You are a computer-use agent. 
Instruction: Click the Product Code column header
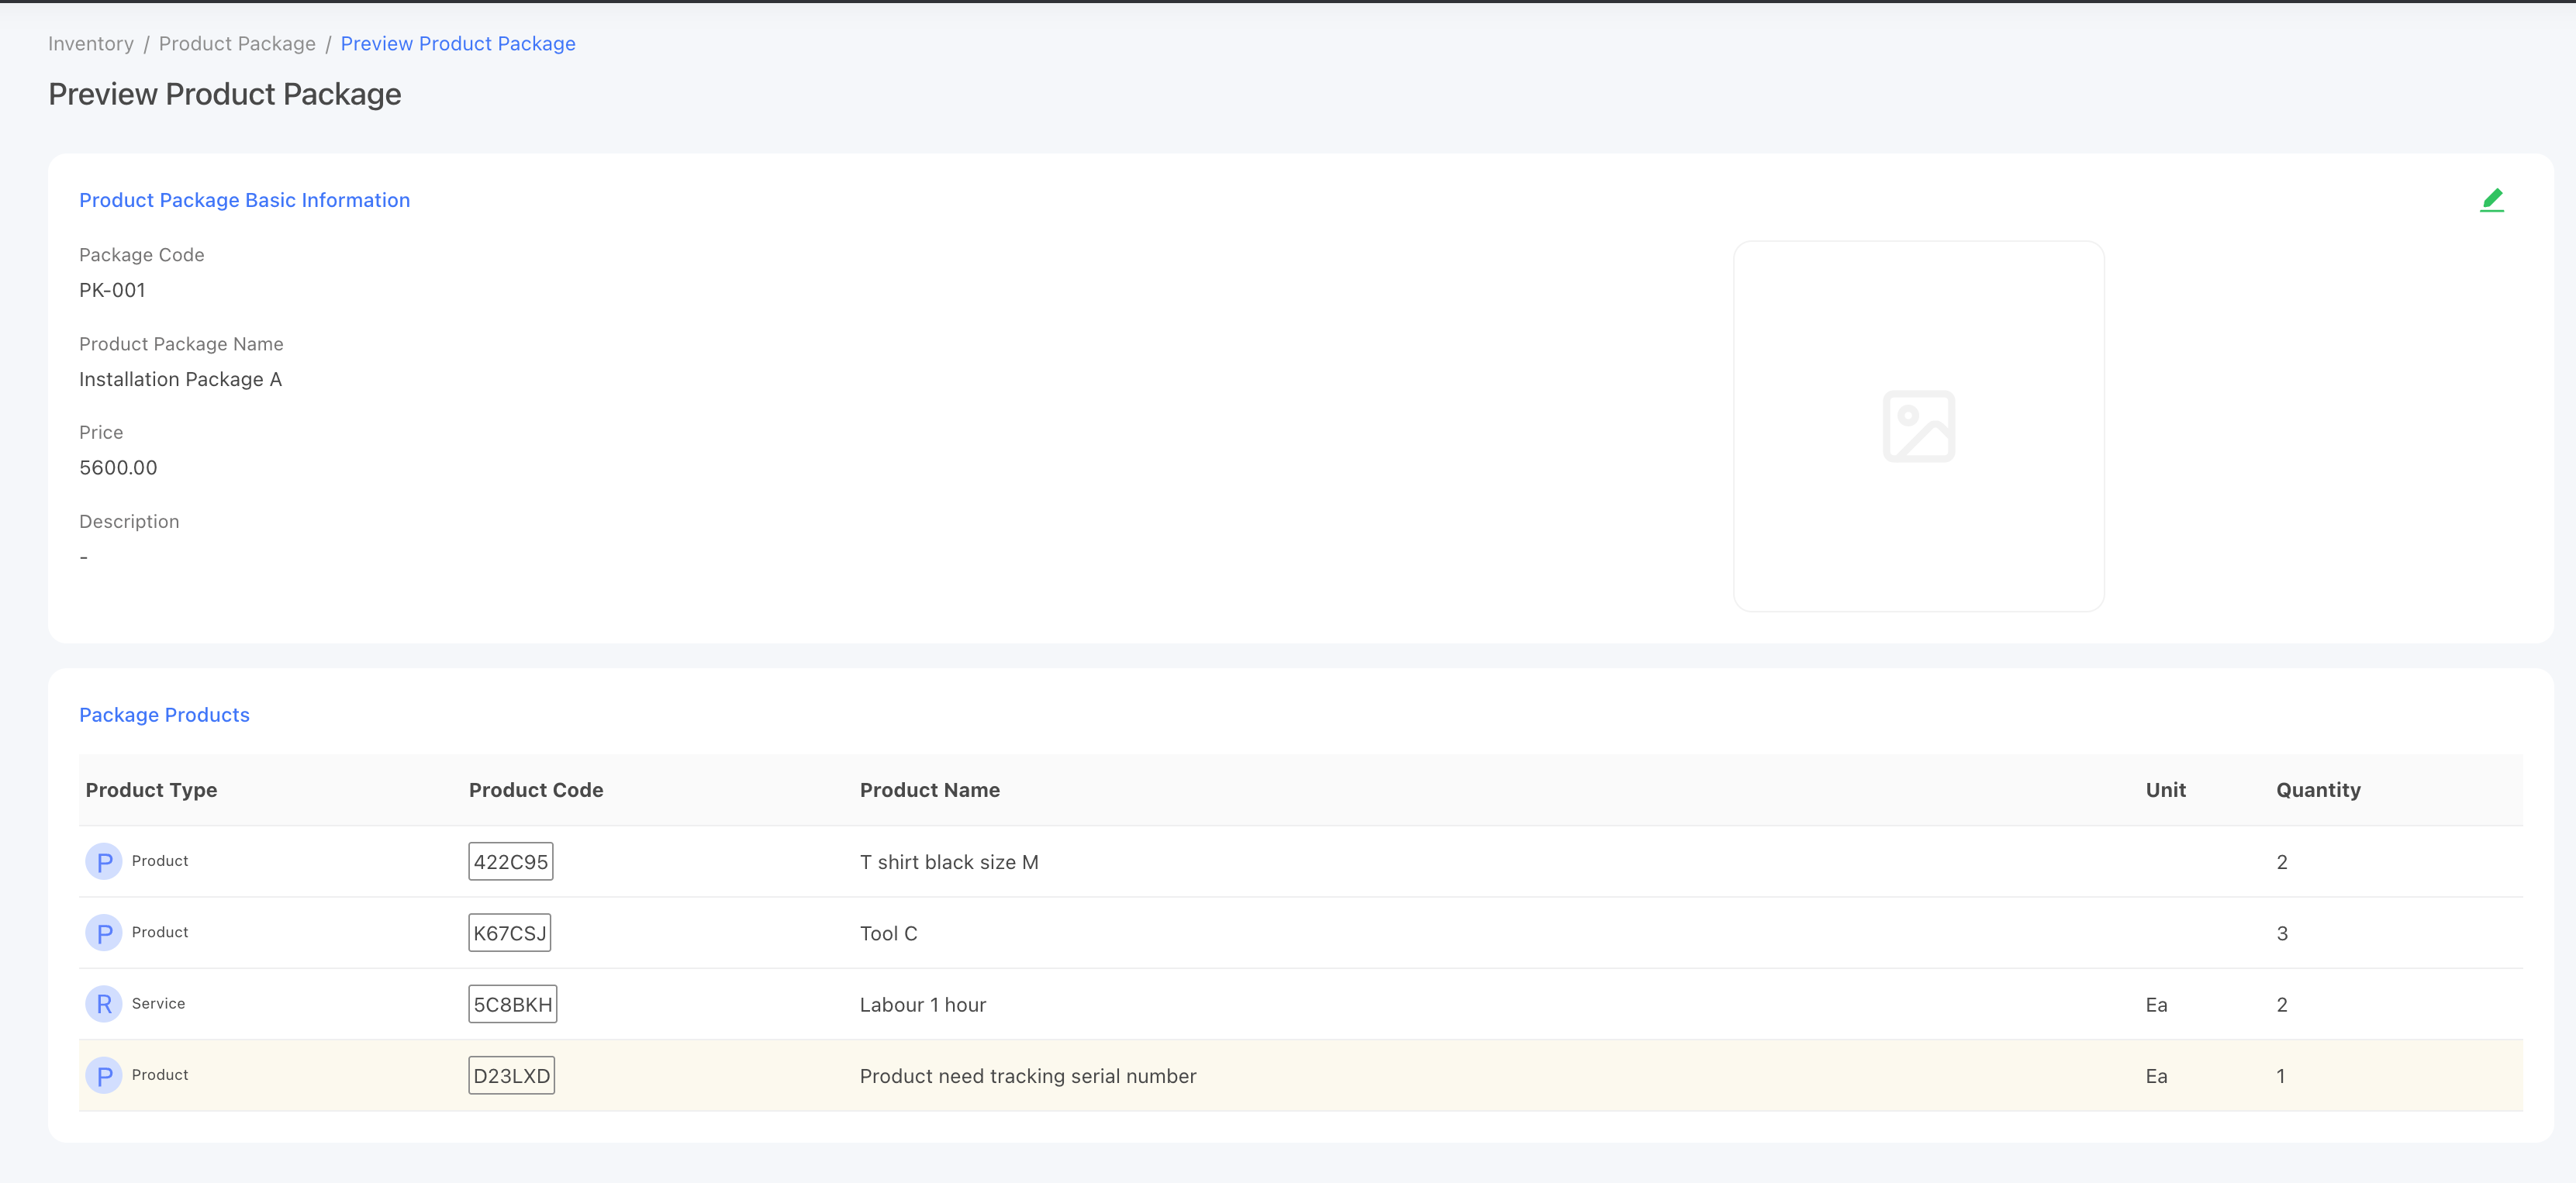tap(536, 790)
